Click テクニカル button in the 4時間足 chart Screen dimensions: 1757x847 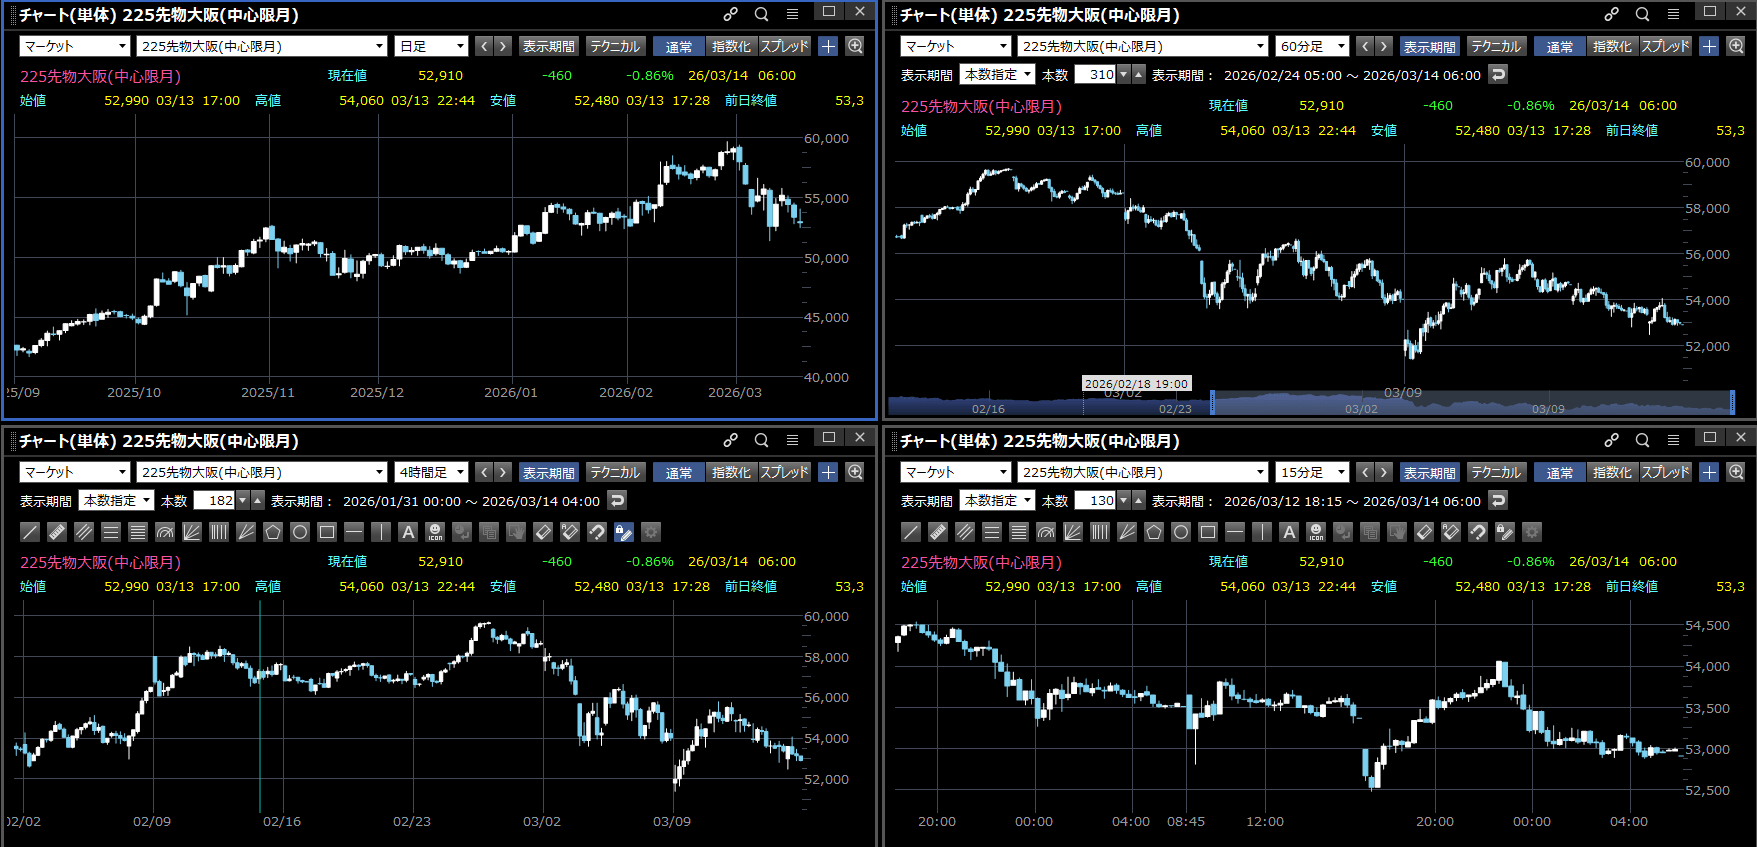[614, 472]
